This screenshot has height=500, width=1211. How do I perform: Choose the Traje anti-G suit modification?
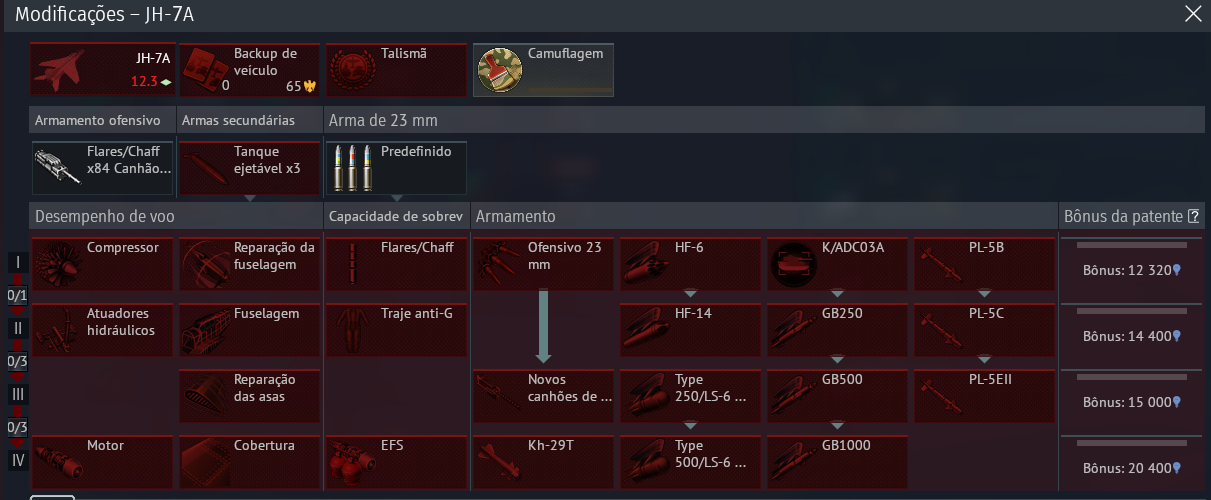(397, 329)
